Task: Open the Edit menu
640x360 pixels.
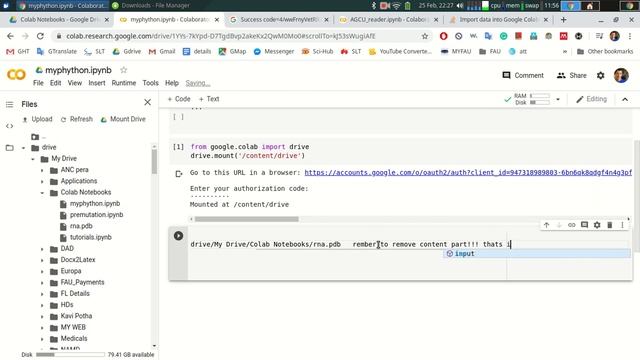Action: click(x=56, y=83)
